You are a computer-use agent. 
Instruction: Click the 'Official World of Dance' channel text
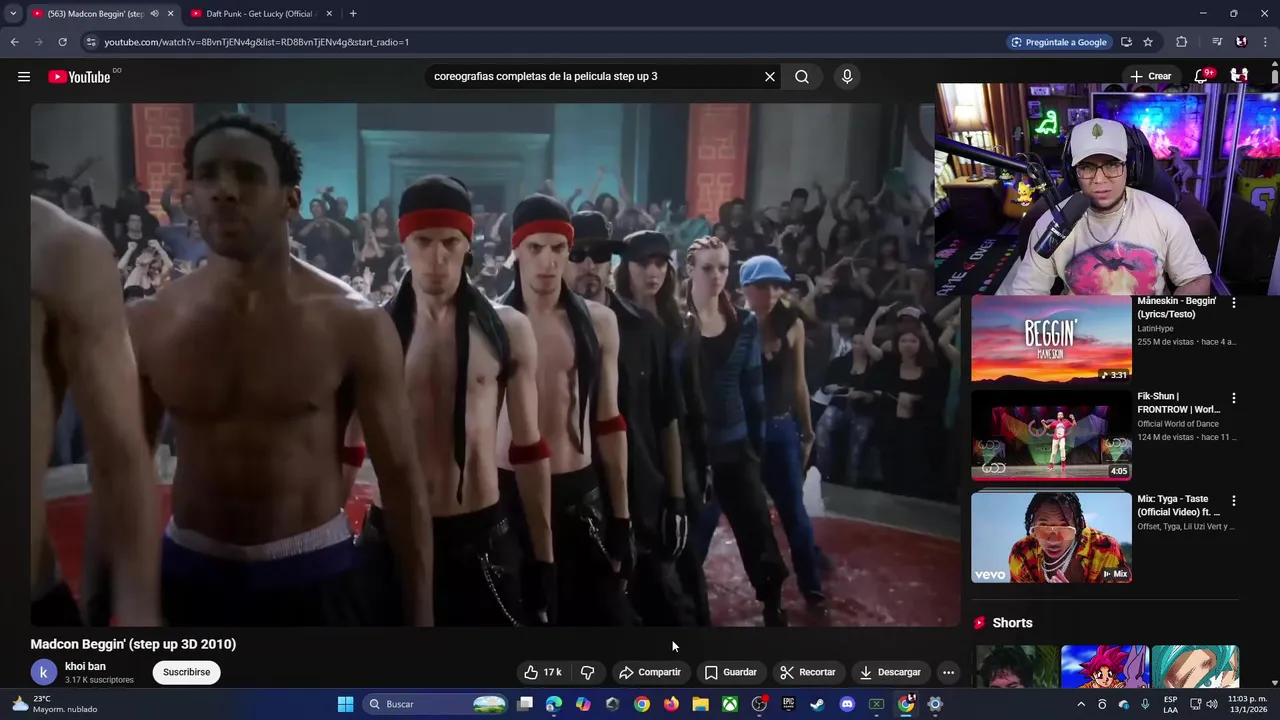coord(1178,424)
